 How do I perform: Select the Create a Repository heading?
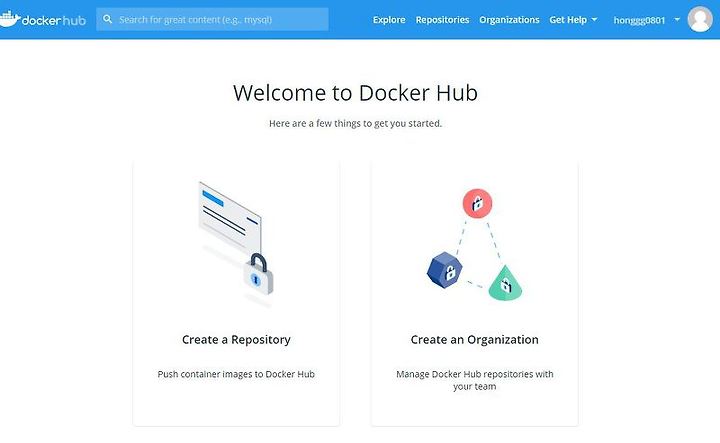click(236, 340)
